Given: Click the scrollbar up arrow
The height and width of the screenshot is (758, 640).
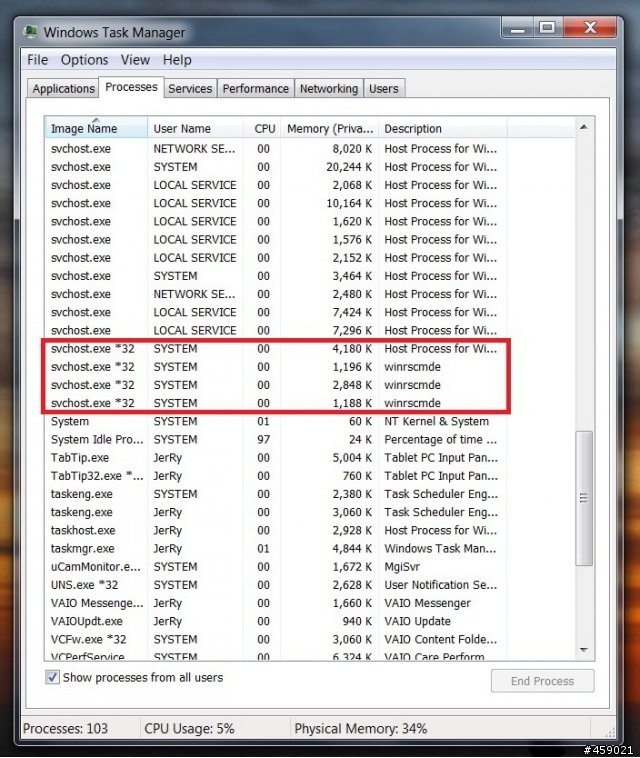Looking at the screenshot, I should [x=584, y=127].
